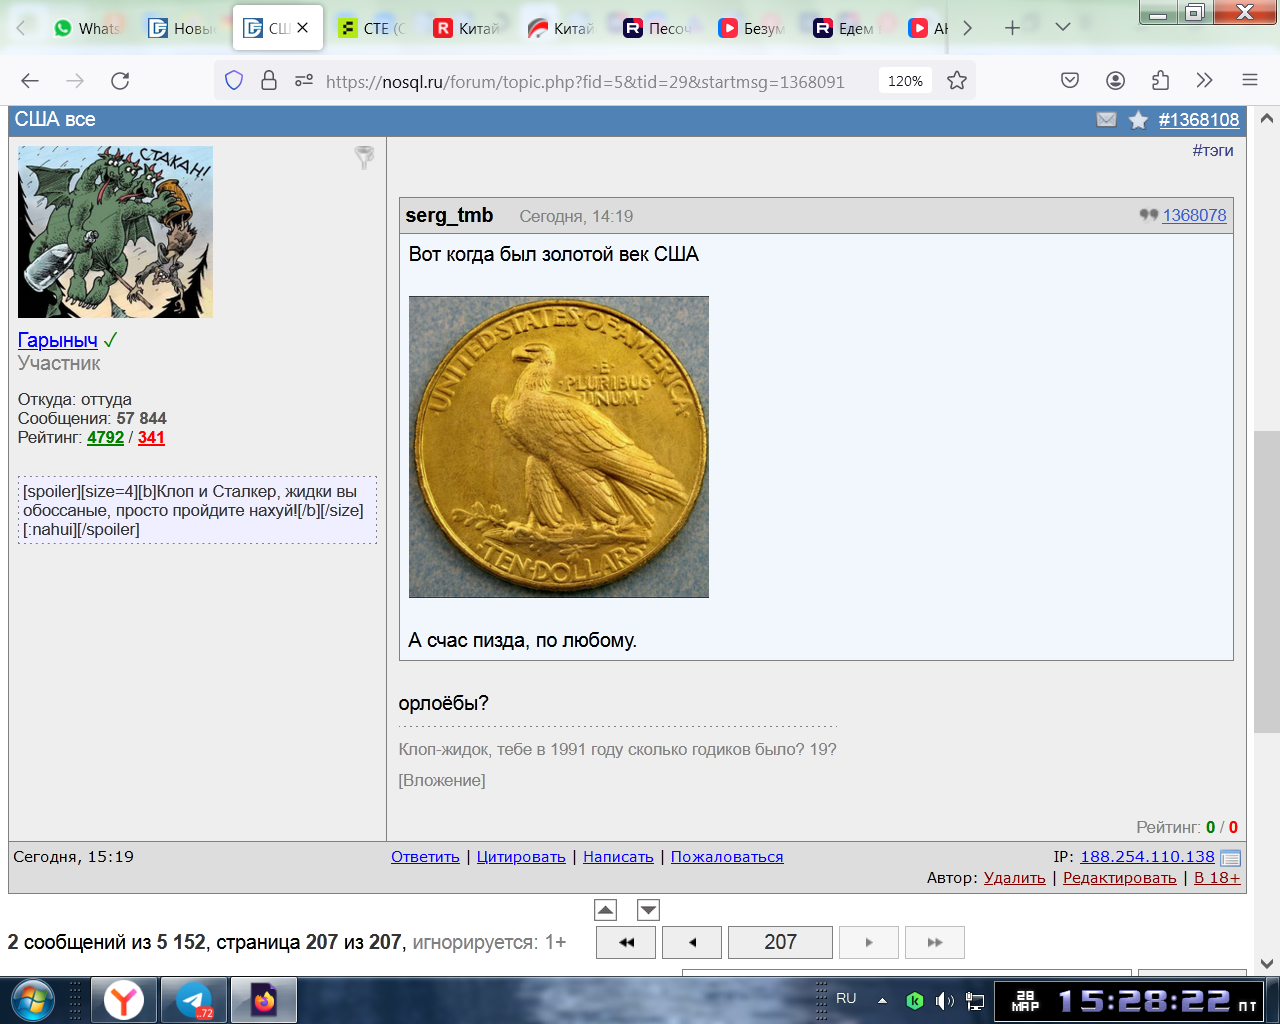This screenshot has height=1024, width=1280.
Task: Open Telegram from the taskbar
Action: [194, 1000]
